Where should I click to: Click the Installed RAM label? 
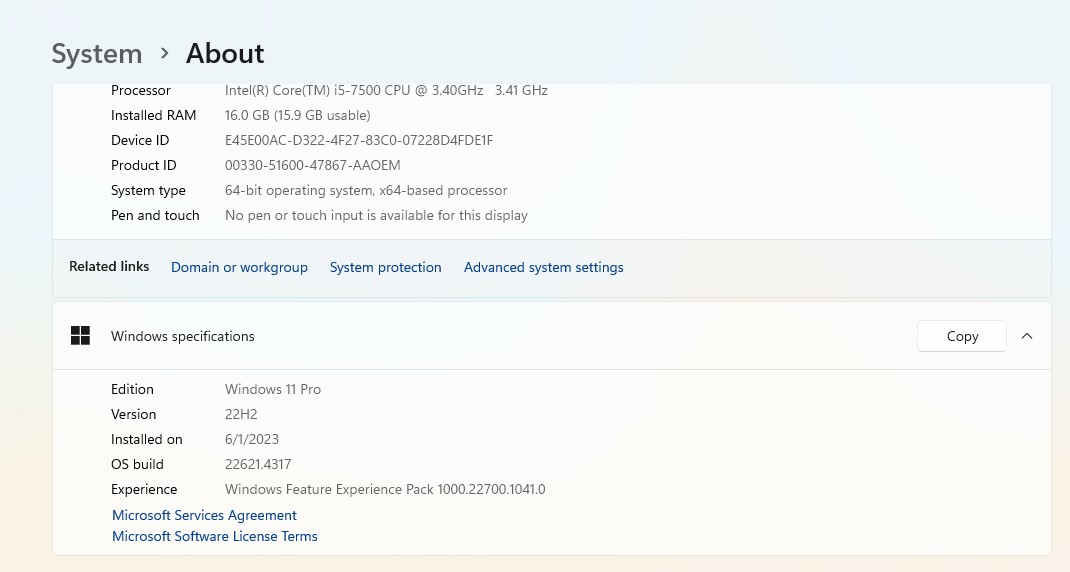tap(154, 115)
